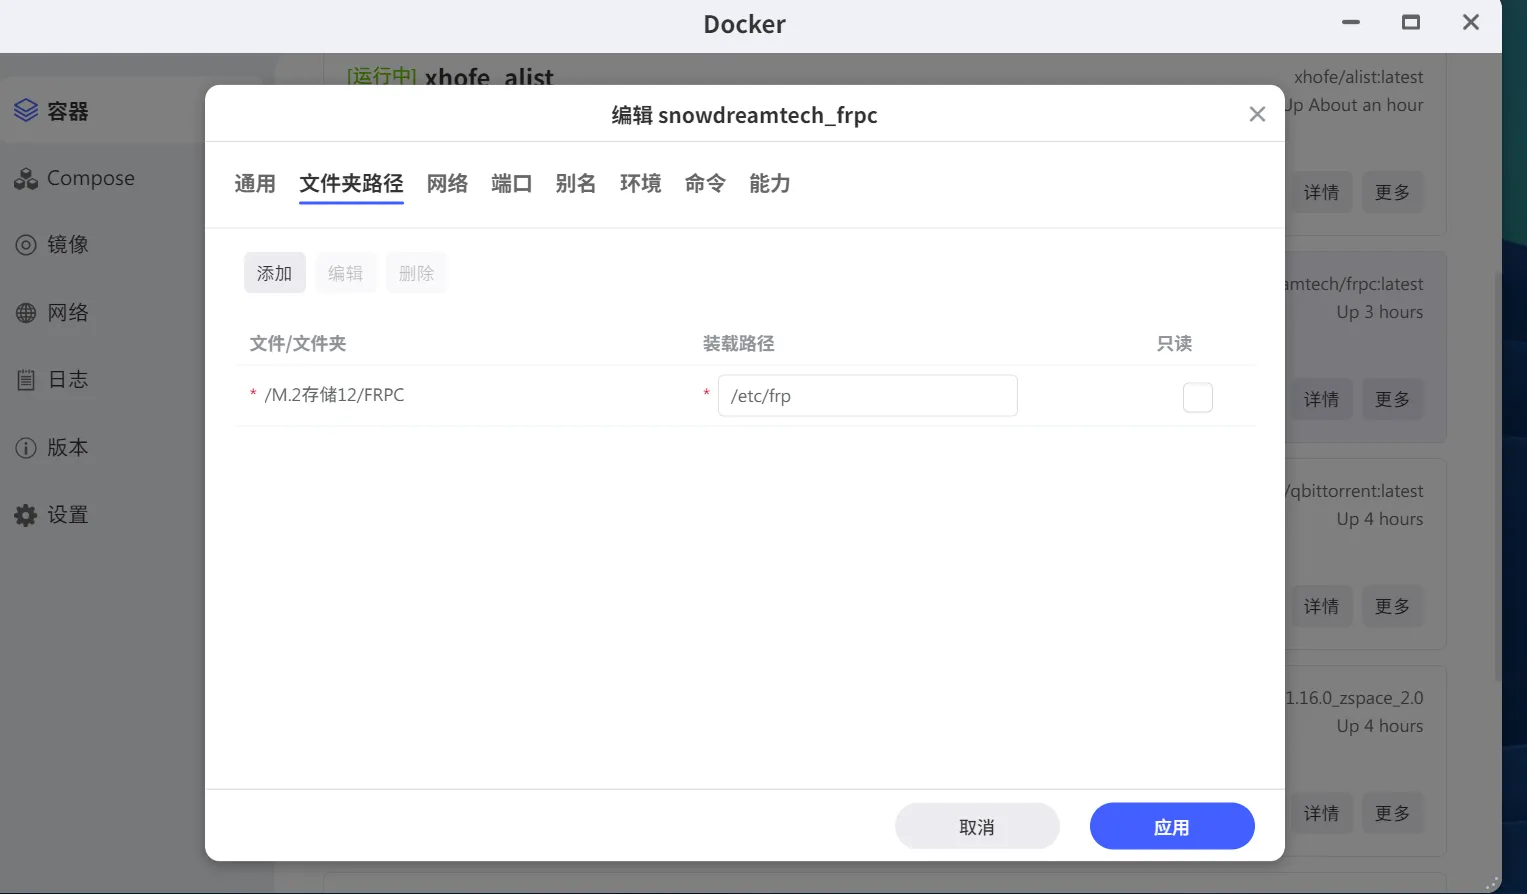
Task: Enable the 只读 read-only checkbox
Action: click(1197, 397)
